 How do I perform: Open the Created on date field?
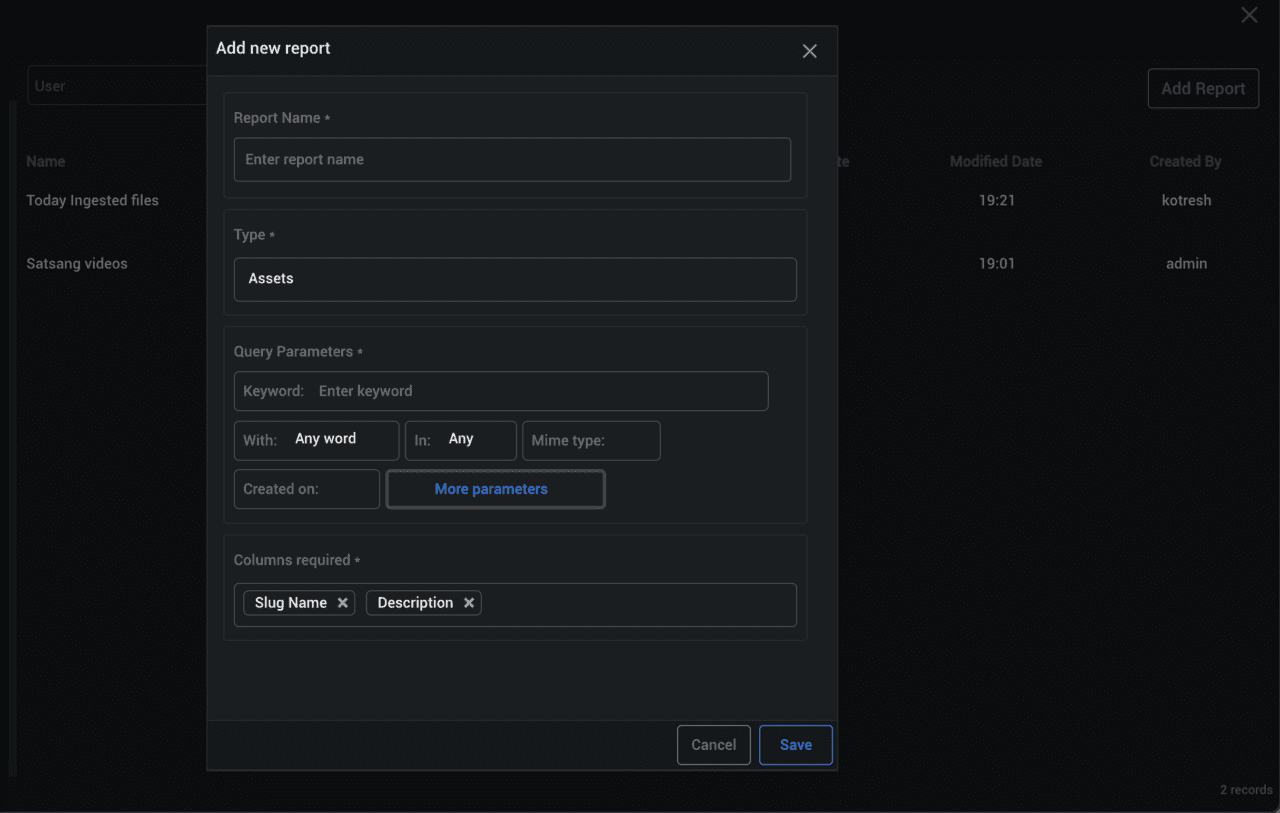tap(307, 489)
